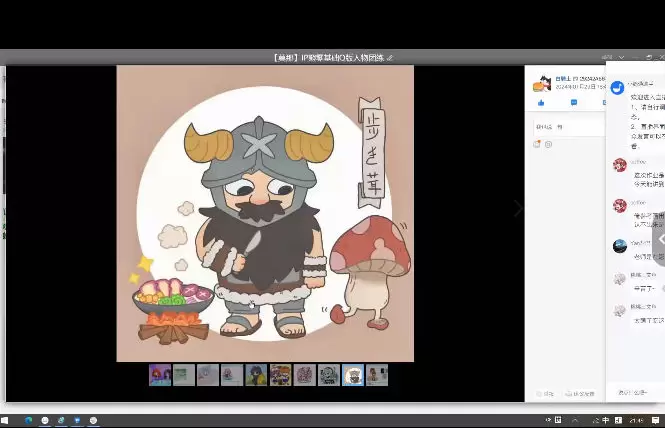This screenshot has width=665, height=428.
Task: Click the dark blue round avatar in the chat list
Action: tap(620, 246)
